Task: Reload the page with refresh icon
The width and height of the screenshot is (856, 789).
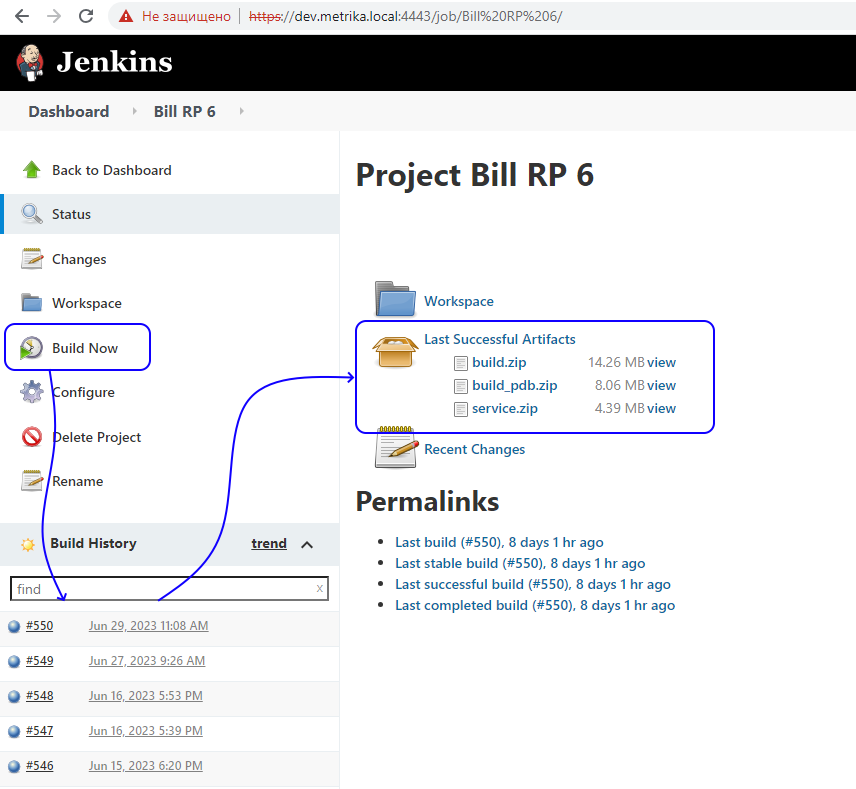Action: pyautogui.click(x=86, y=16)
